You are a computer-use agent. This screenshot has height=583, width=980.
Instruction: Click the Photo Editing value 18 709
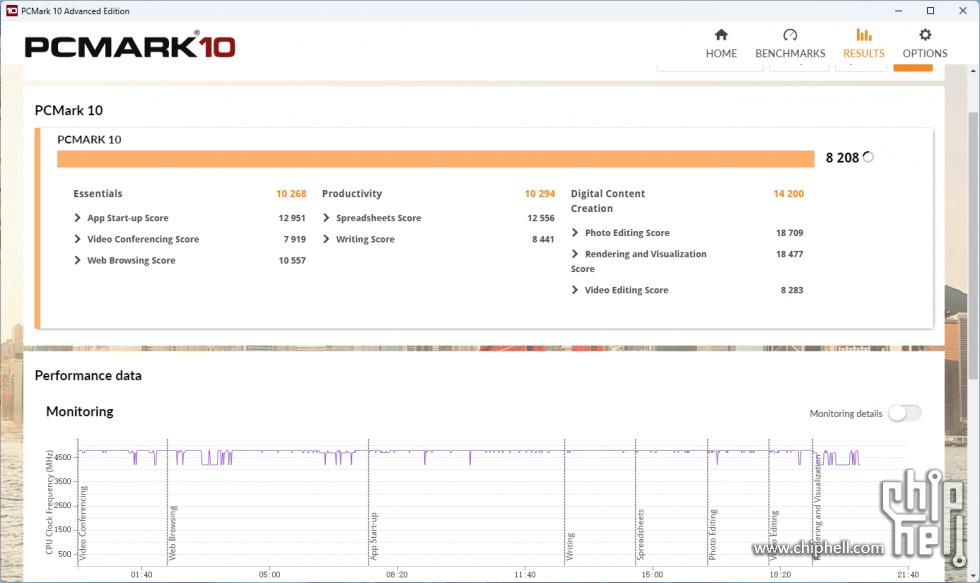(x=789, y=233)
